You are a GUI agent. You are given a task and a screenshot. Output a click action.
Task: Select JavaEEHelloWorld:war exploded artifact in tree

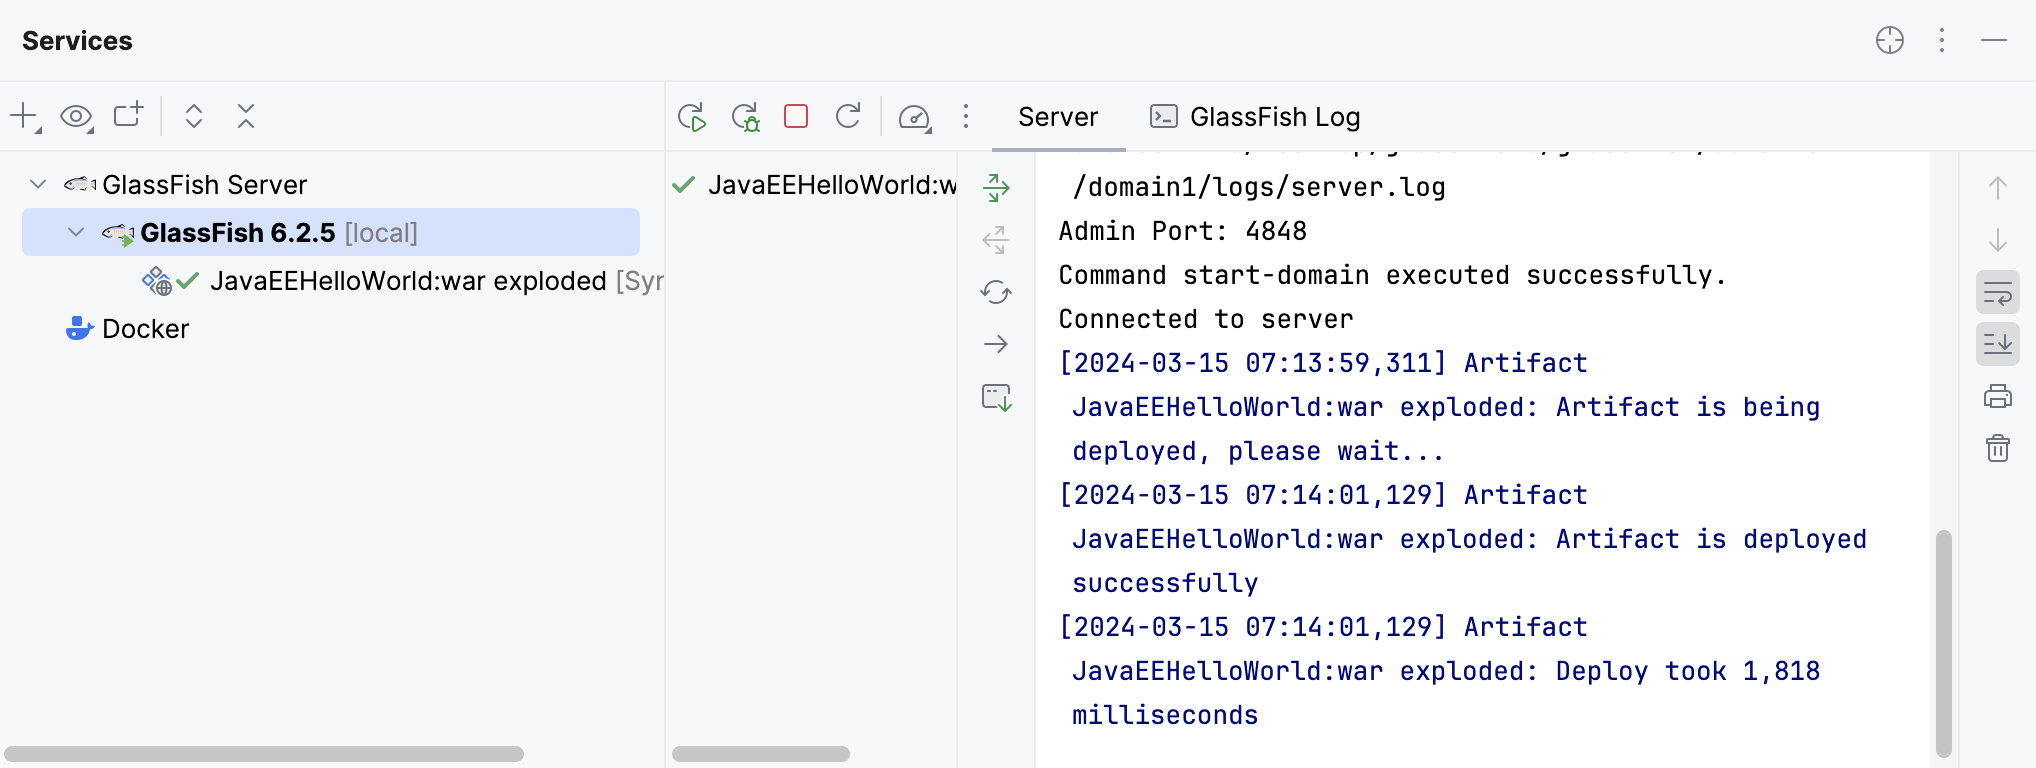coord(408,281)
